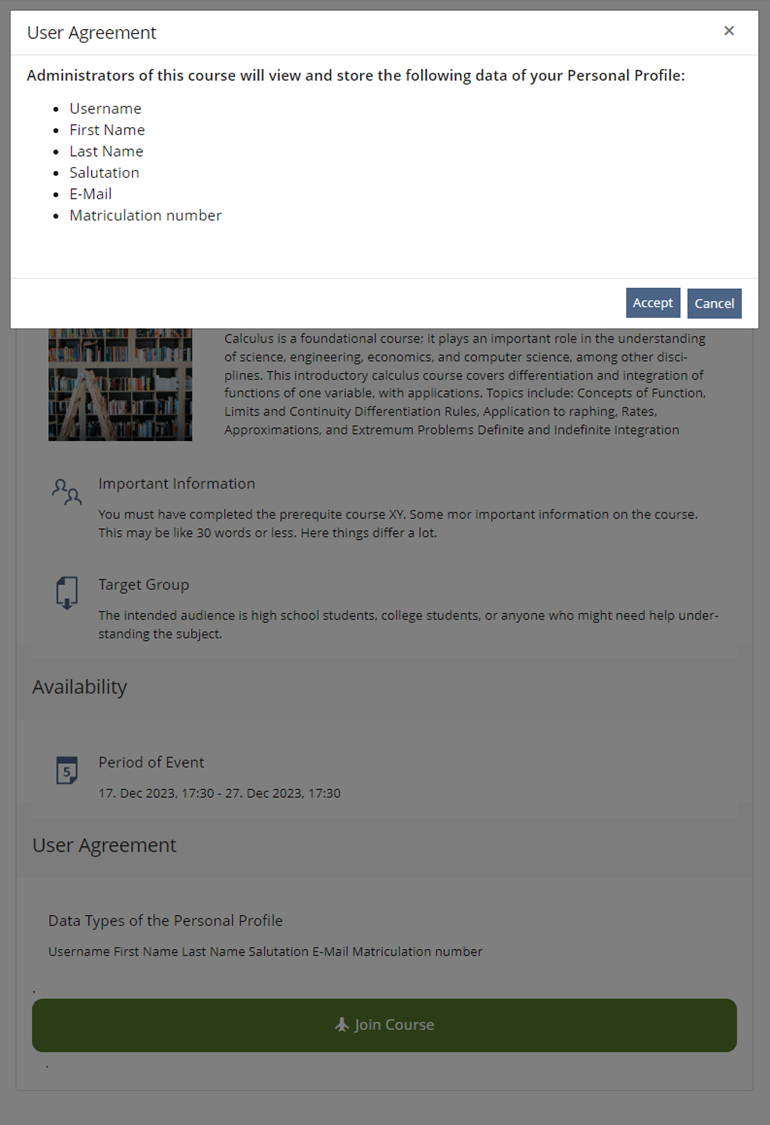Image resolution: width=770 pixels, height=1125 pixels.
Task: Click the Target Group heading text
Action: coord(143,585)
